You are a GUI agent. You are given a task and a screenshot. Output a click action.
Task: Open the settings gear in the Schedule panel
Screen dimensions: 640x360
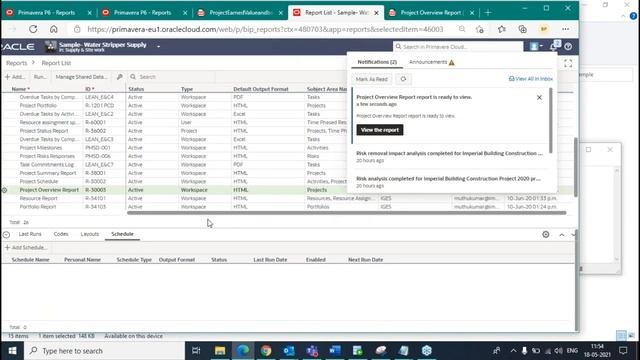pyautogui.click(x=546, y=234)
